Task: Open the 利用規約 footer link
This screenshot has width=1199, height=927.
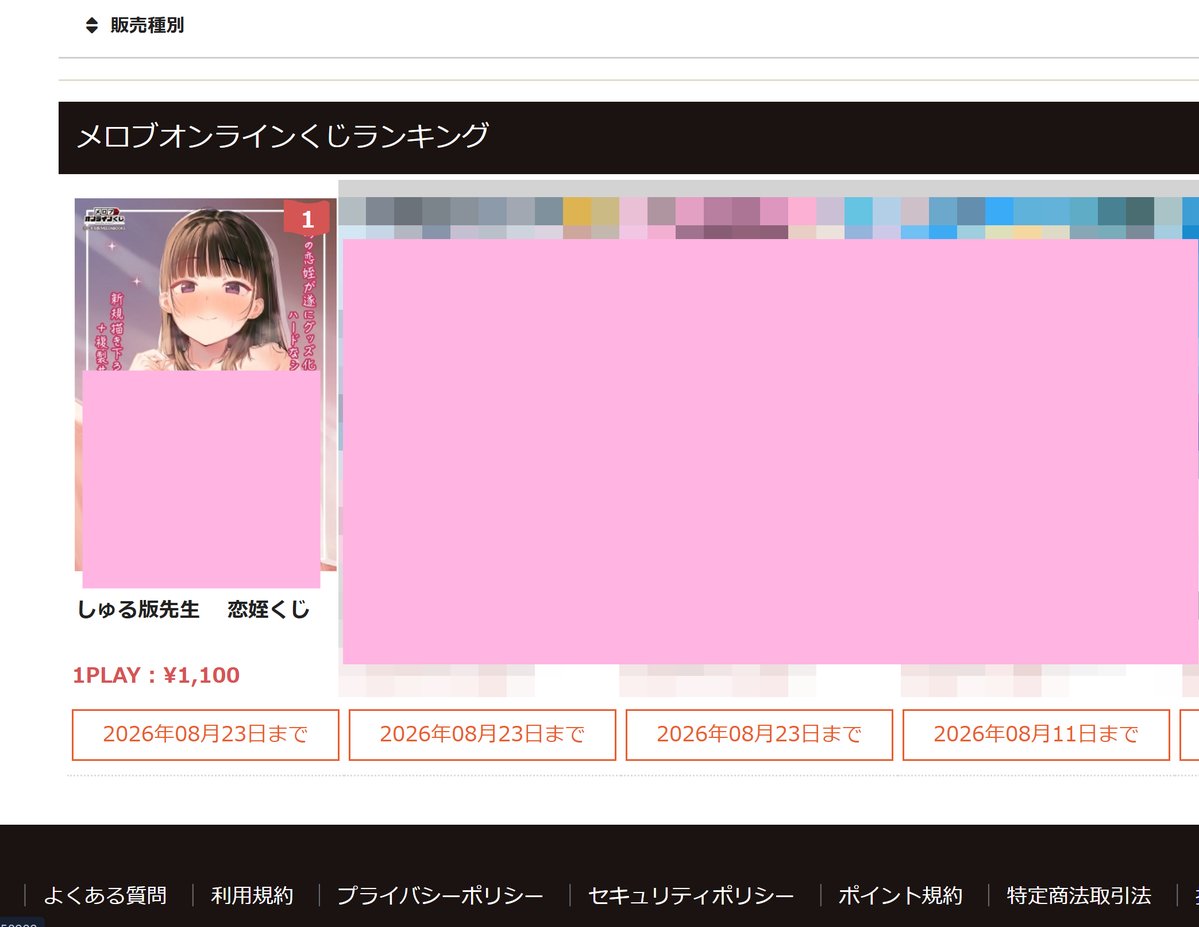Action: pos(252,896)
